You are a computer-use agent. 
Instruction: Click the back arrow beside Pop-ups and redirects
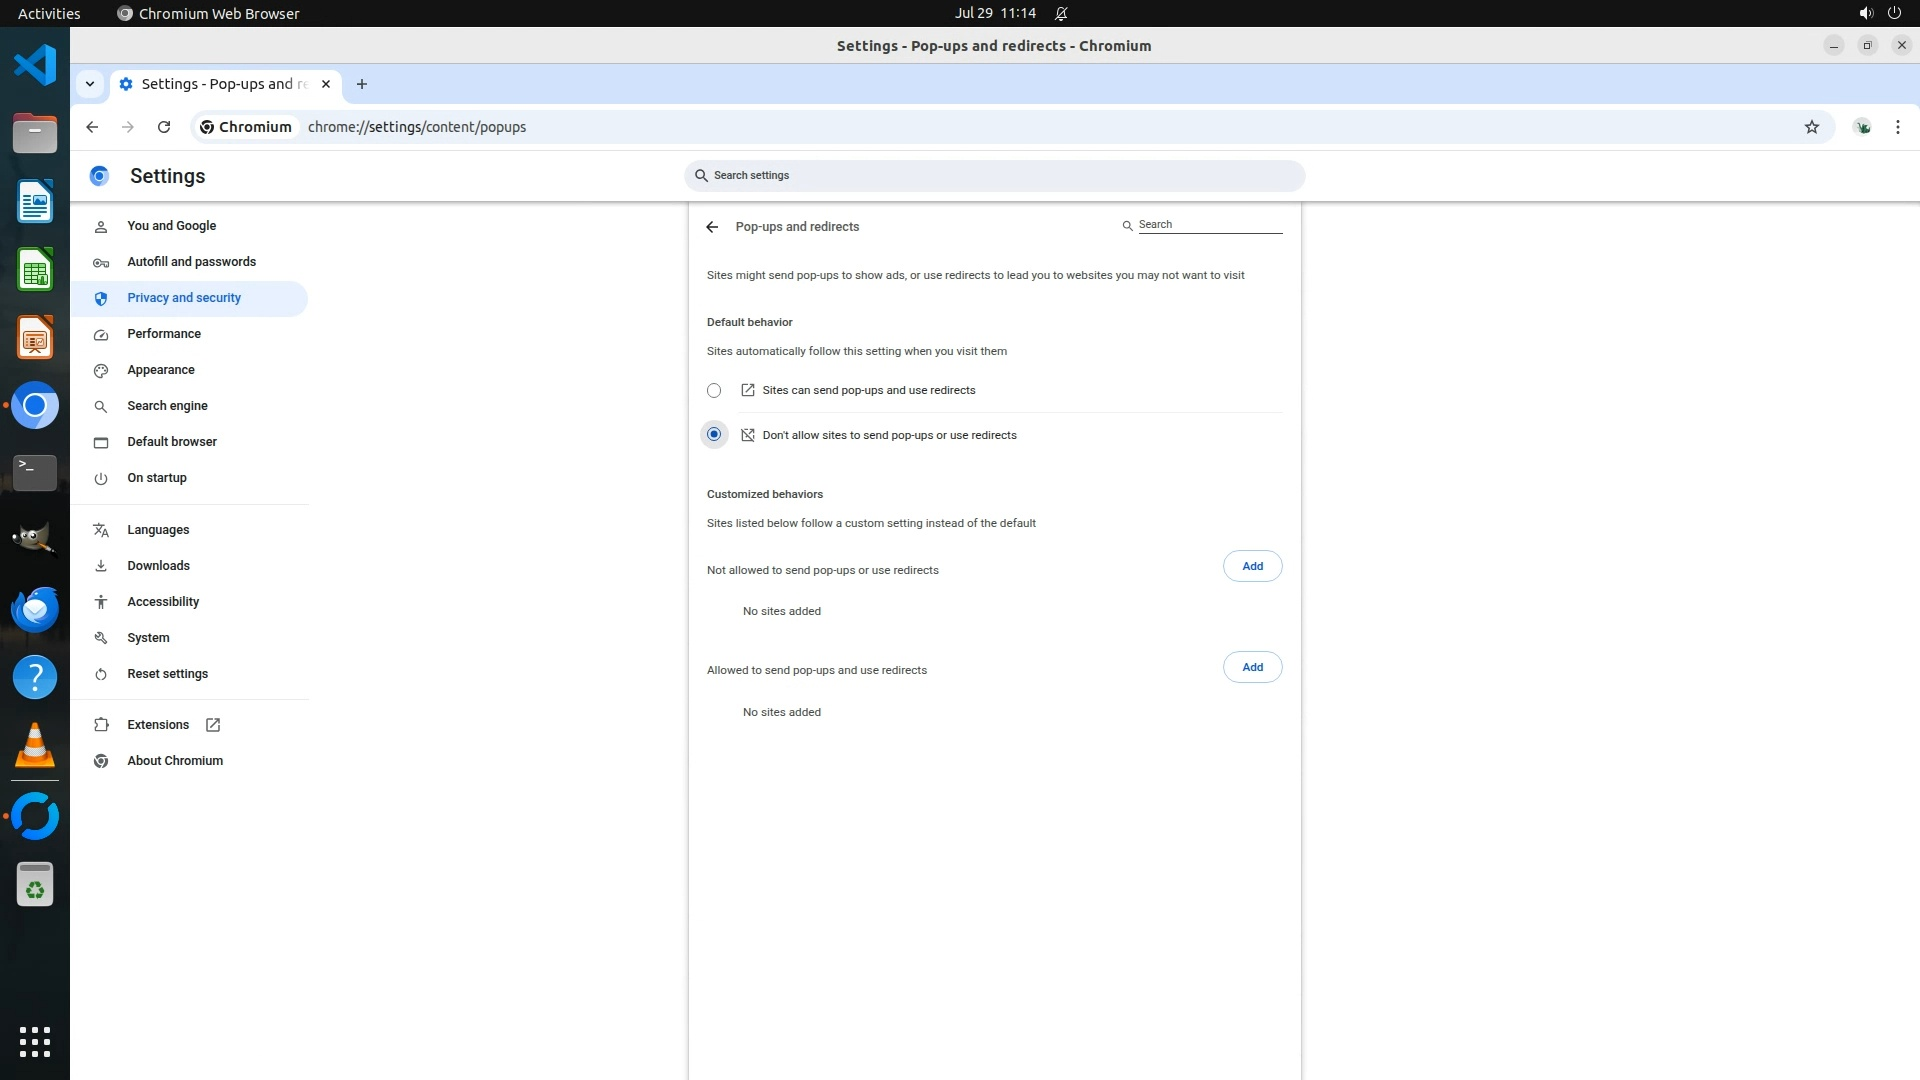click(712, 227)
